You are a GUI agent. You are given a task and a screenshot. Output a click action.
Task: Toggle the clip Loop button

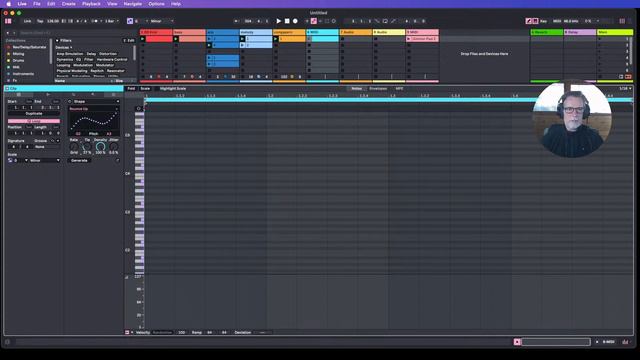[x=34, y=121]
